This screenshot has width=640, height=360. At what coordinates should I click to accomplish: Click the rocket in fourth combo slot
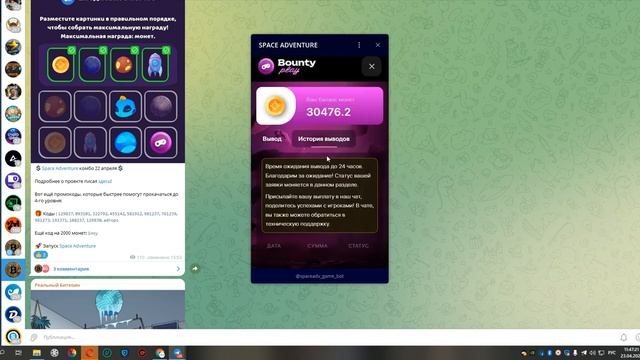(155, 64)
